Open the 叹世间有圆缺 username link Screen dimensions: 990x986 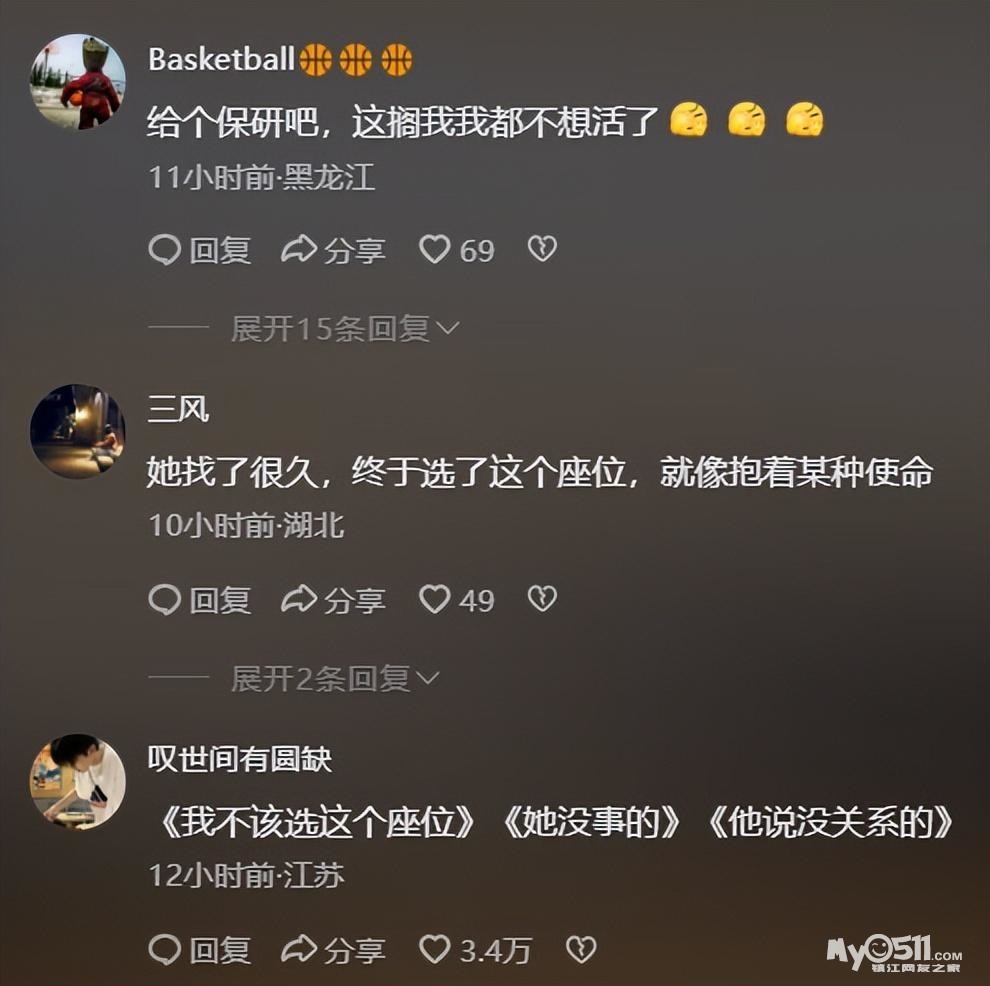point(240,758)
